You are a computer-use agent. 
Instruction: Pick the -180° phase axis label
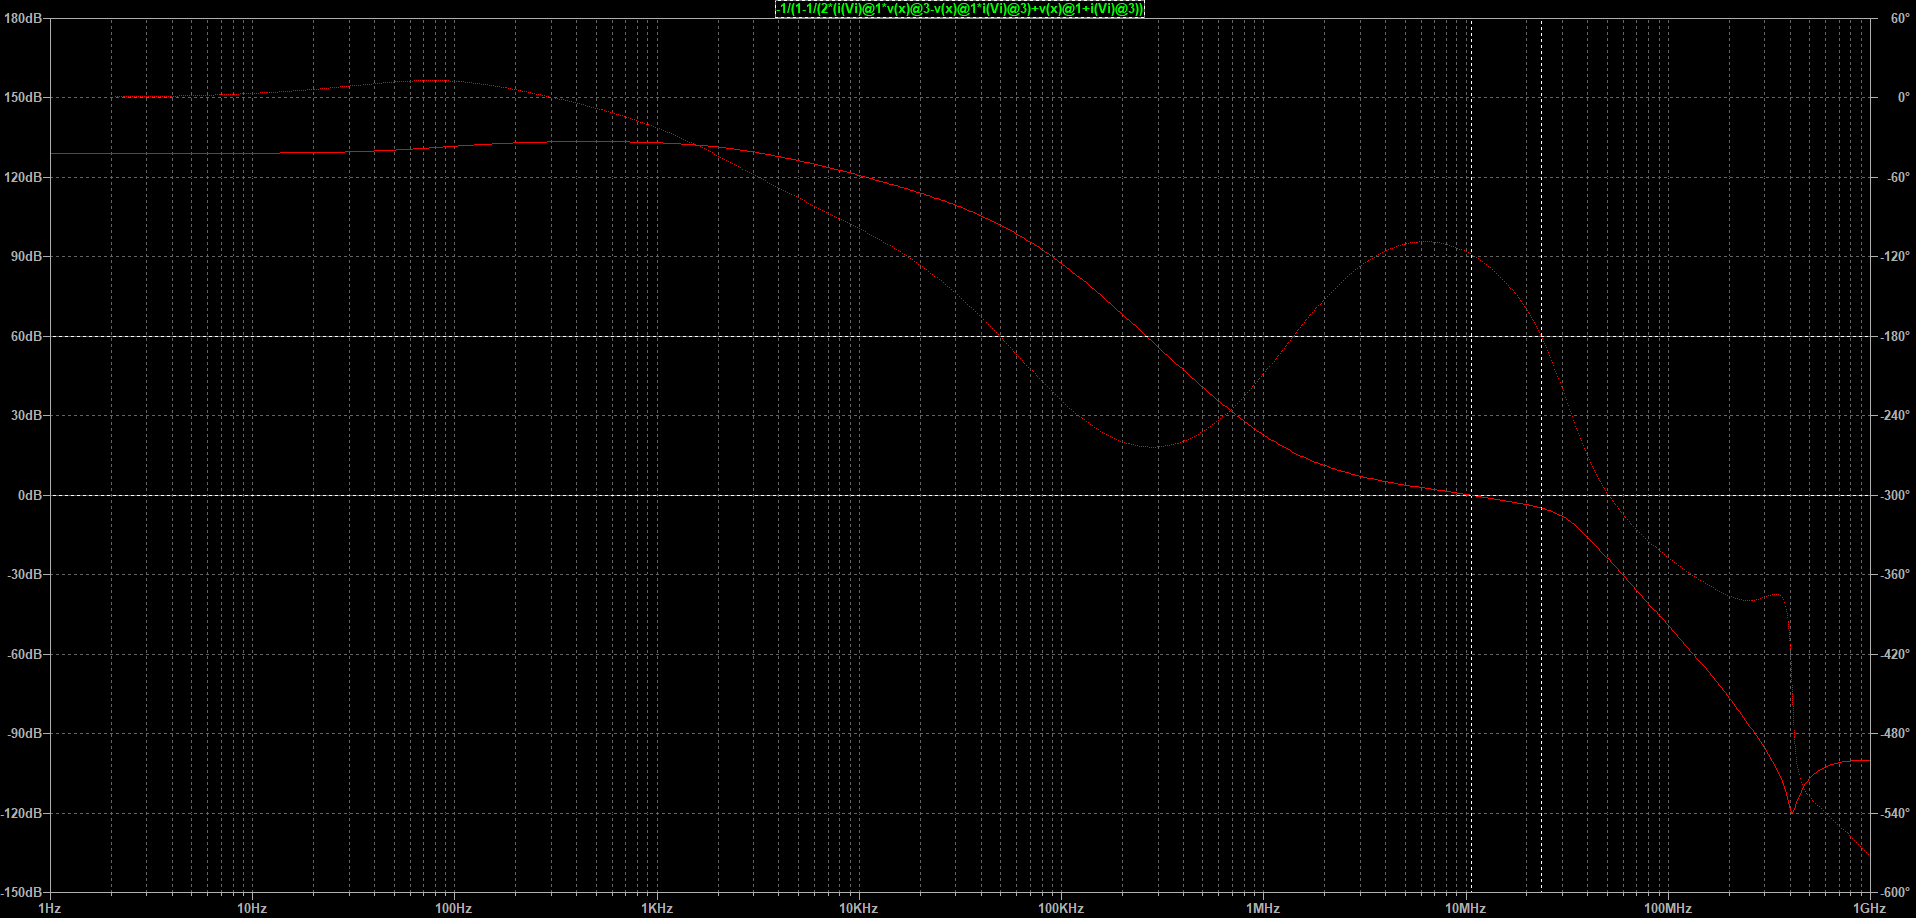tap(1897, 336)
